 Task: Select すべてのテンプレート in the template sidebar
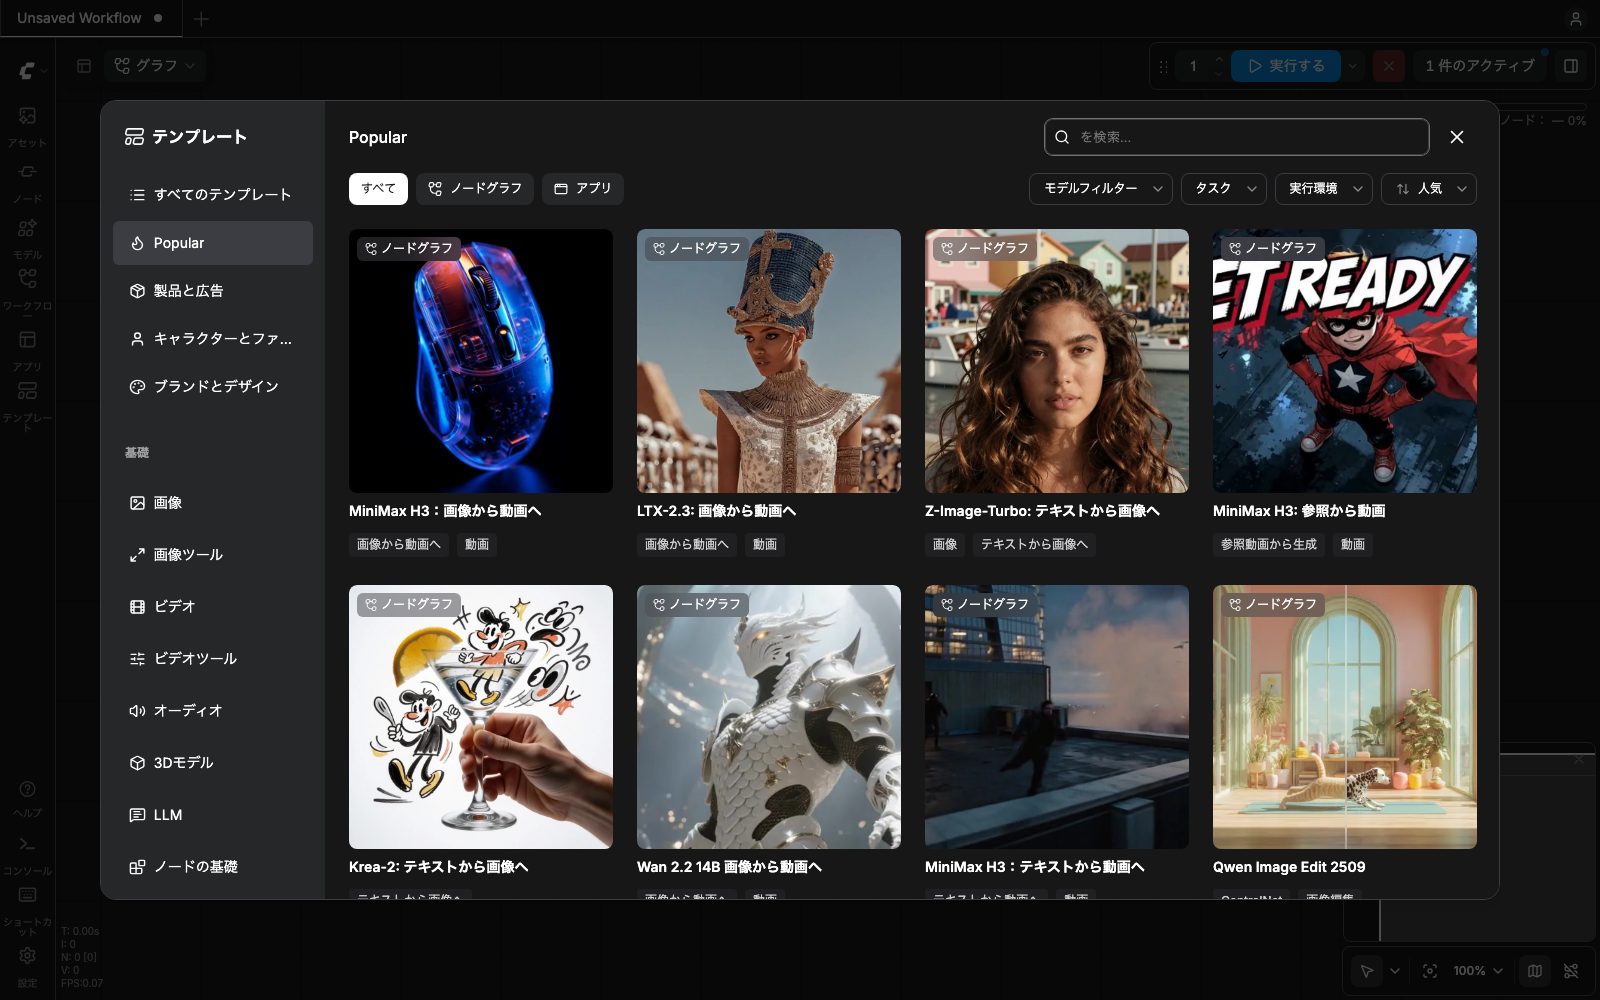click(x=213, y=195)
